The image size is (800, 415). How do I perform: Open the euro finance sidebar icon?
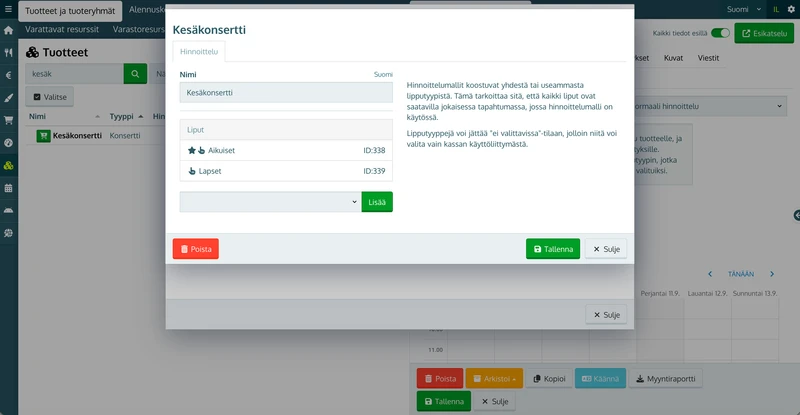point(9,75)
